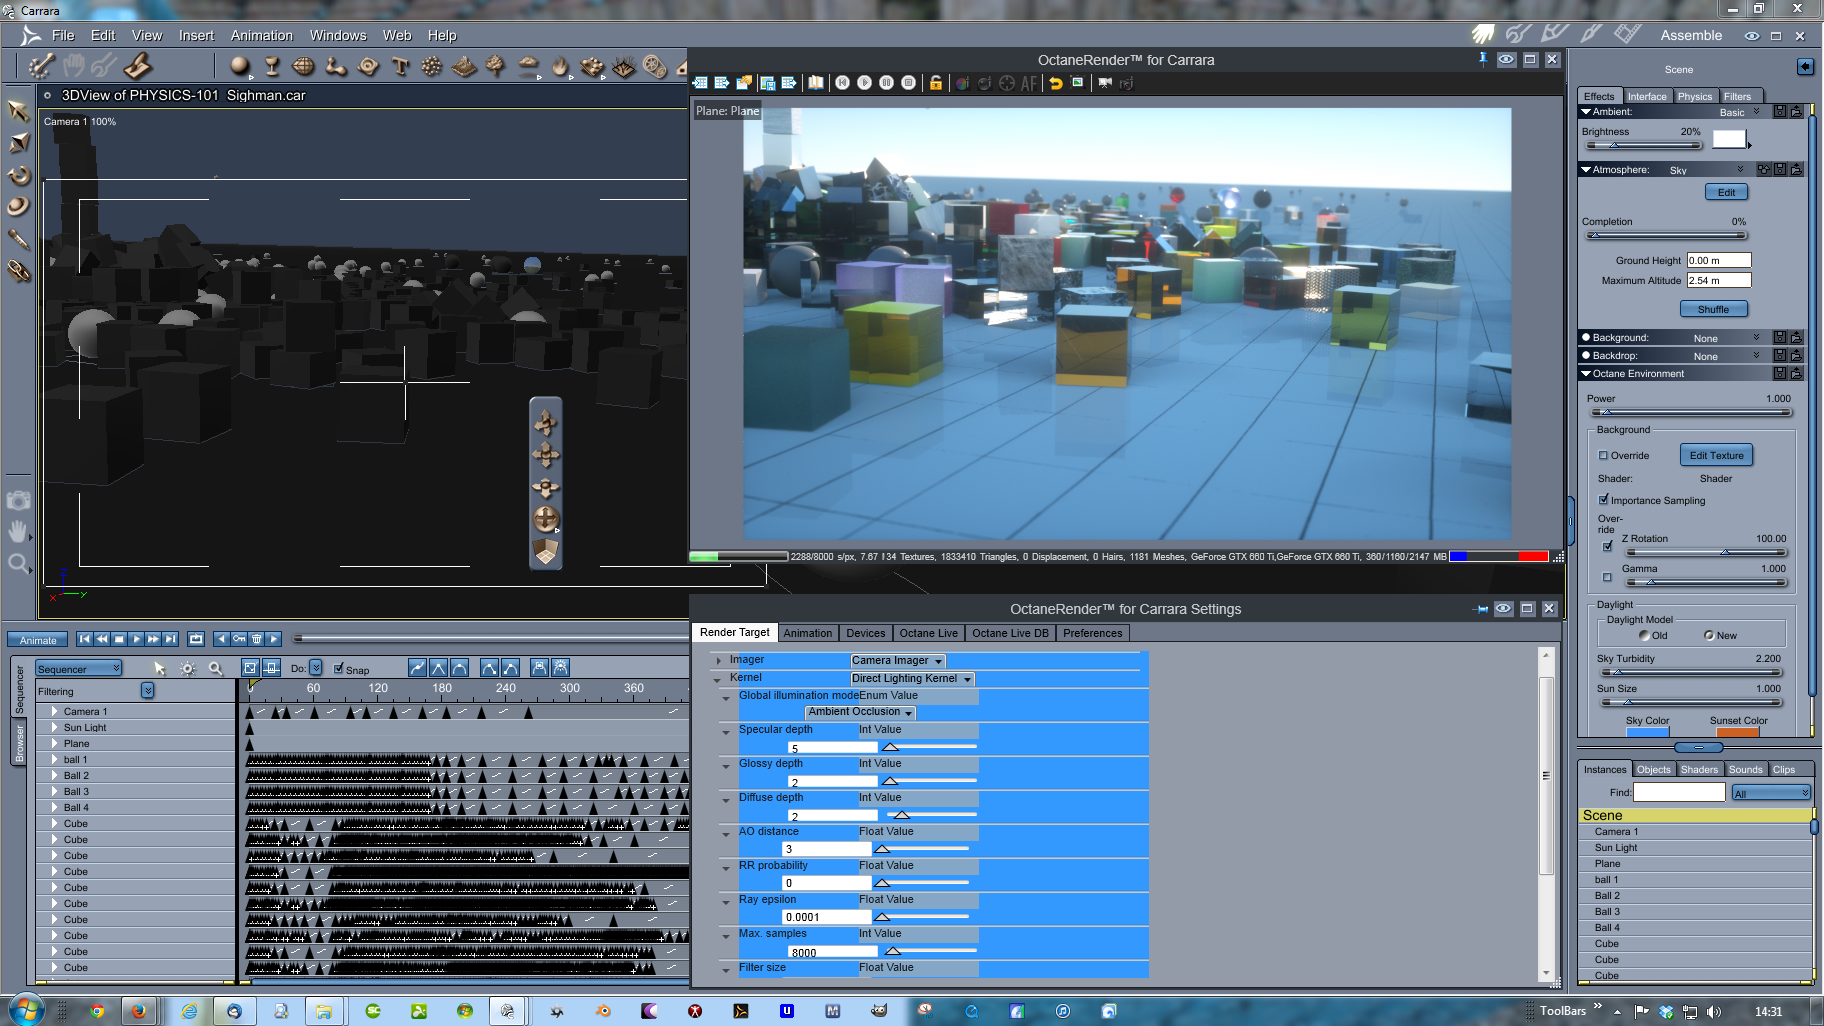Click the Octane camera icon in render toolbar

pos(1105,83)
